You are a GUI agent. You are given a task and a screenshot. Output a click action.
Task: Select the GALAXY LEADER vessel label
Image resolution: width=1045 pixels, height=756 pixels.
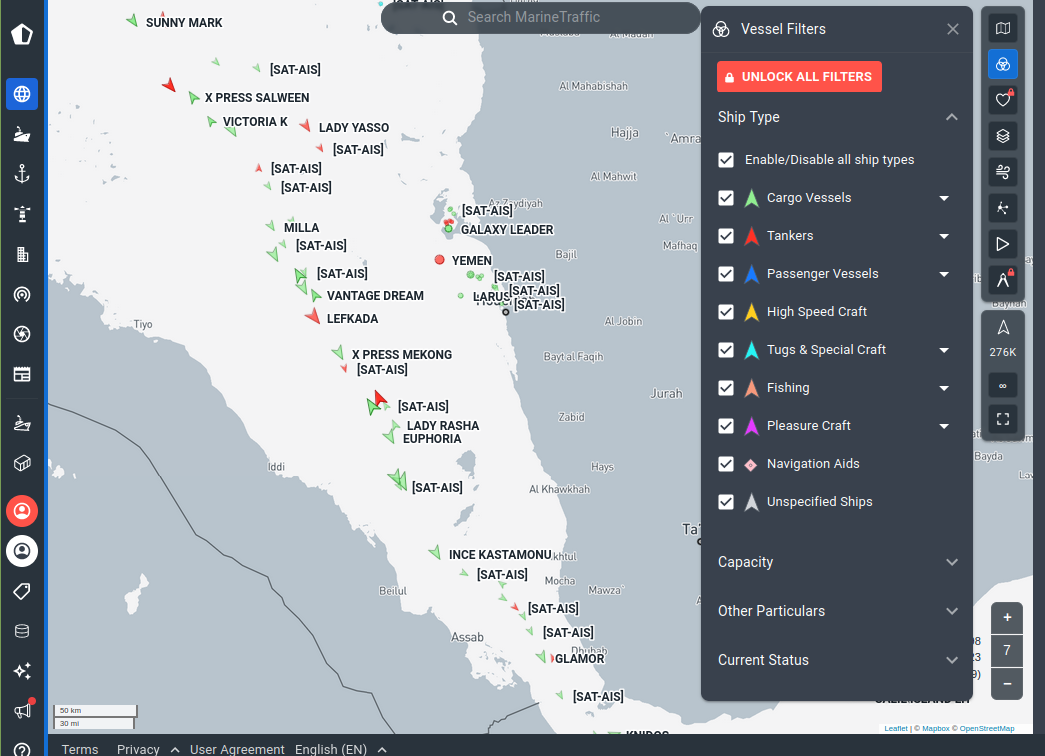coord(507,229)
